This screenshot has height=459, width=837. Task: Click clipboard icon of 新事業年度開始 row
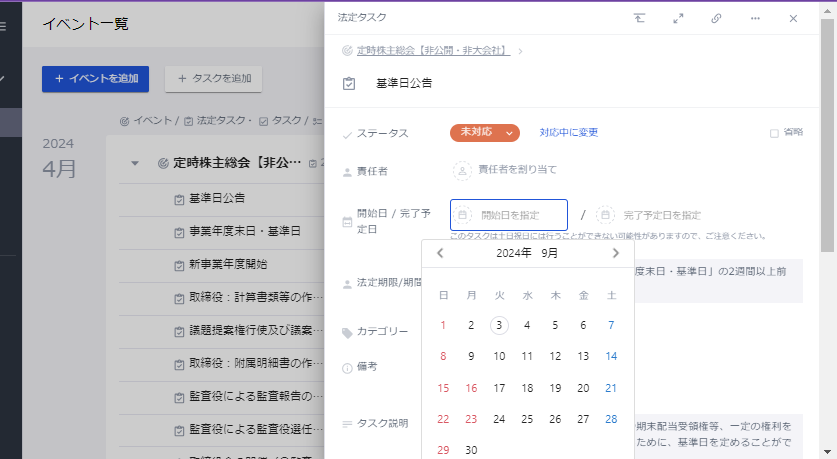click(x=179, y=266)
